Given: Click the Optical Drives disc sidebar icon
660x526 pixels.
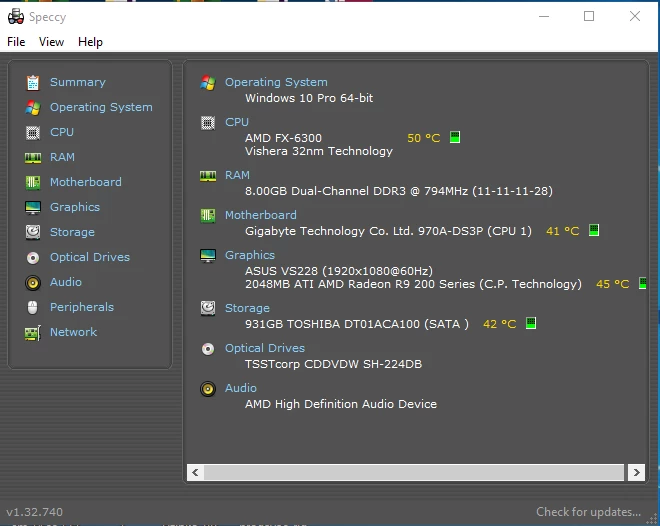Looking at the screenshot, I should [x=33, y=258].
